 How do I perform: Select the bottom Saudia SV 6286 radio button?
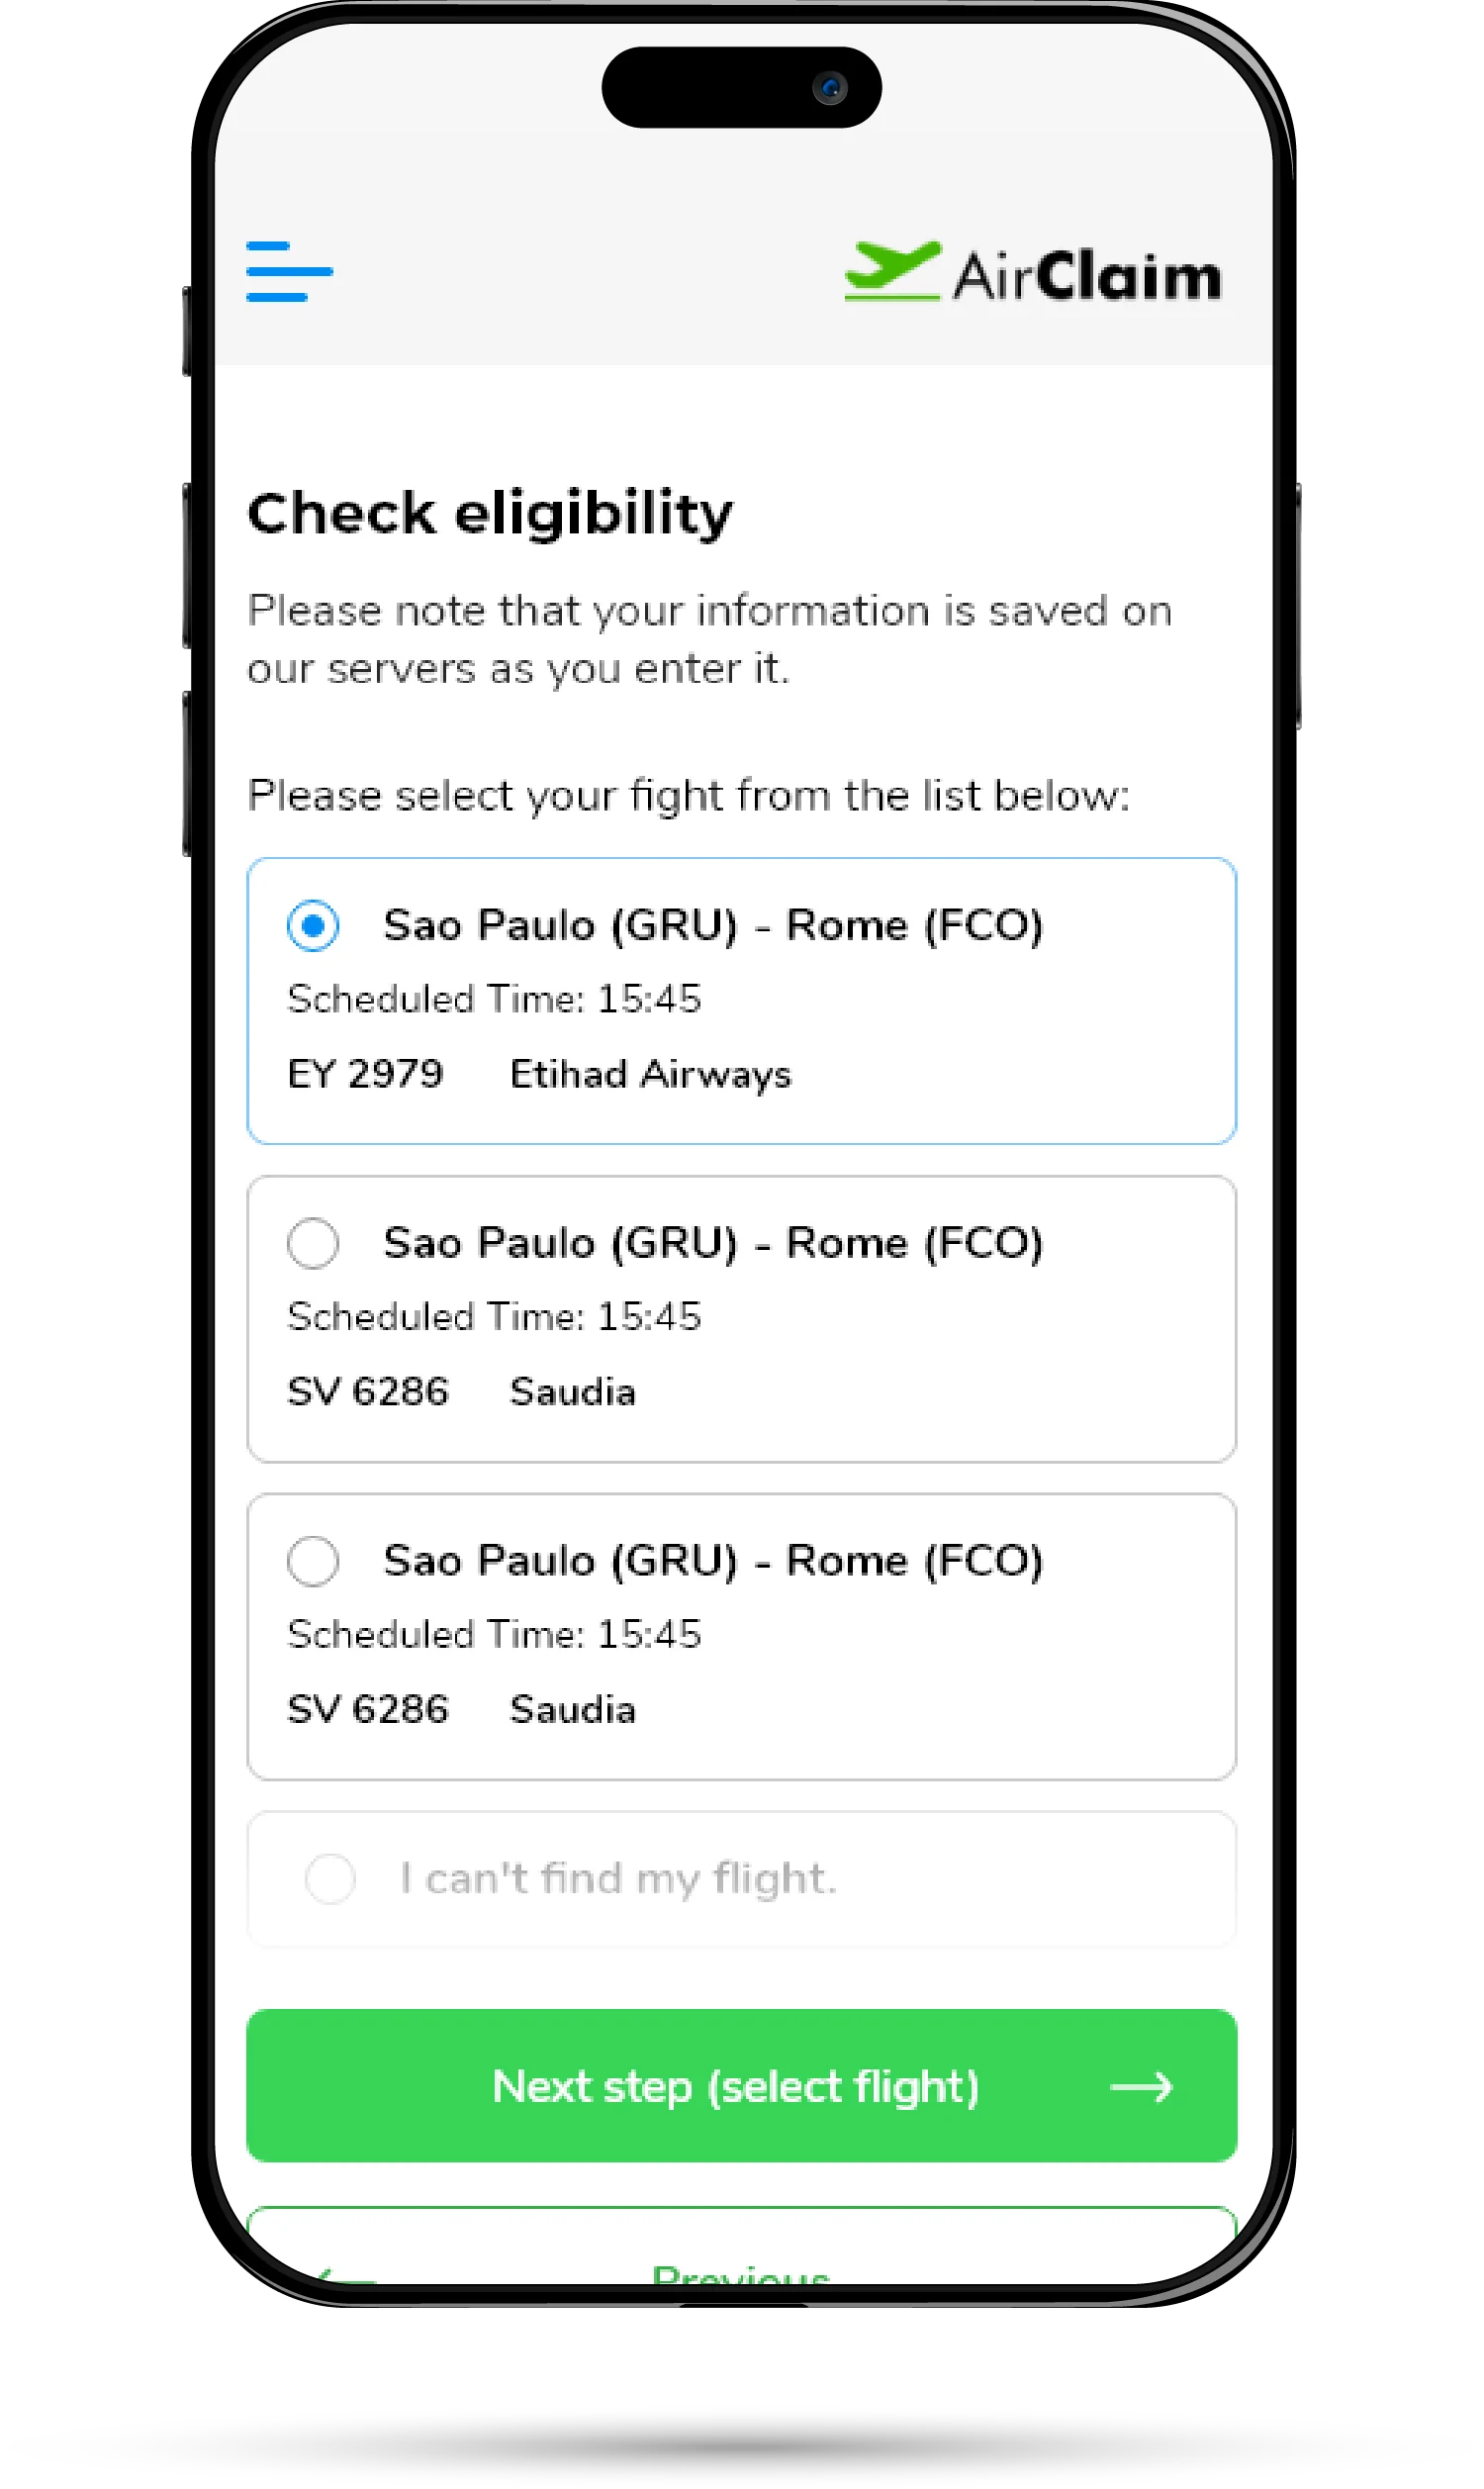click(313, 1561)
